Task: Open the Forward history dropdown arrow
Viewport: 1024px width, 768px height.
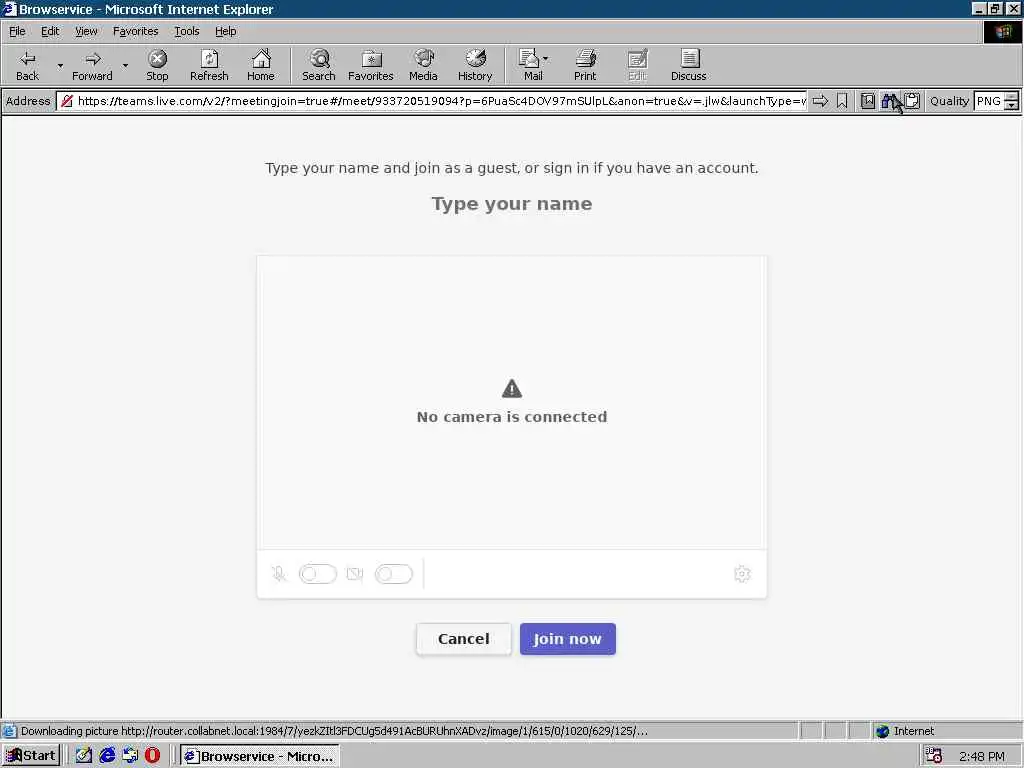Action: coord(125,65)
